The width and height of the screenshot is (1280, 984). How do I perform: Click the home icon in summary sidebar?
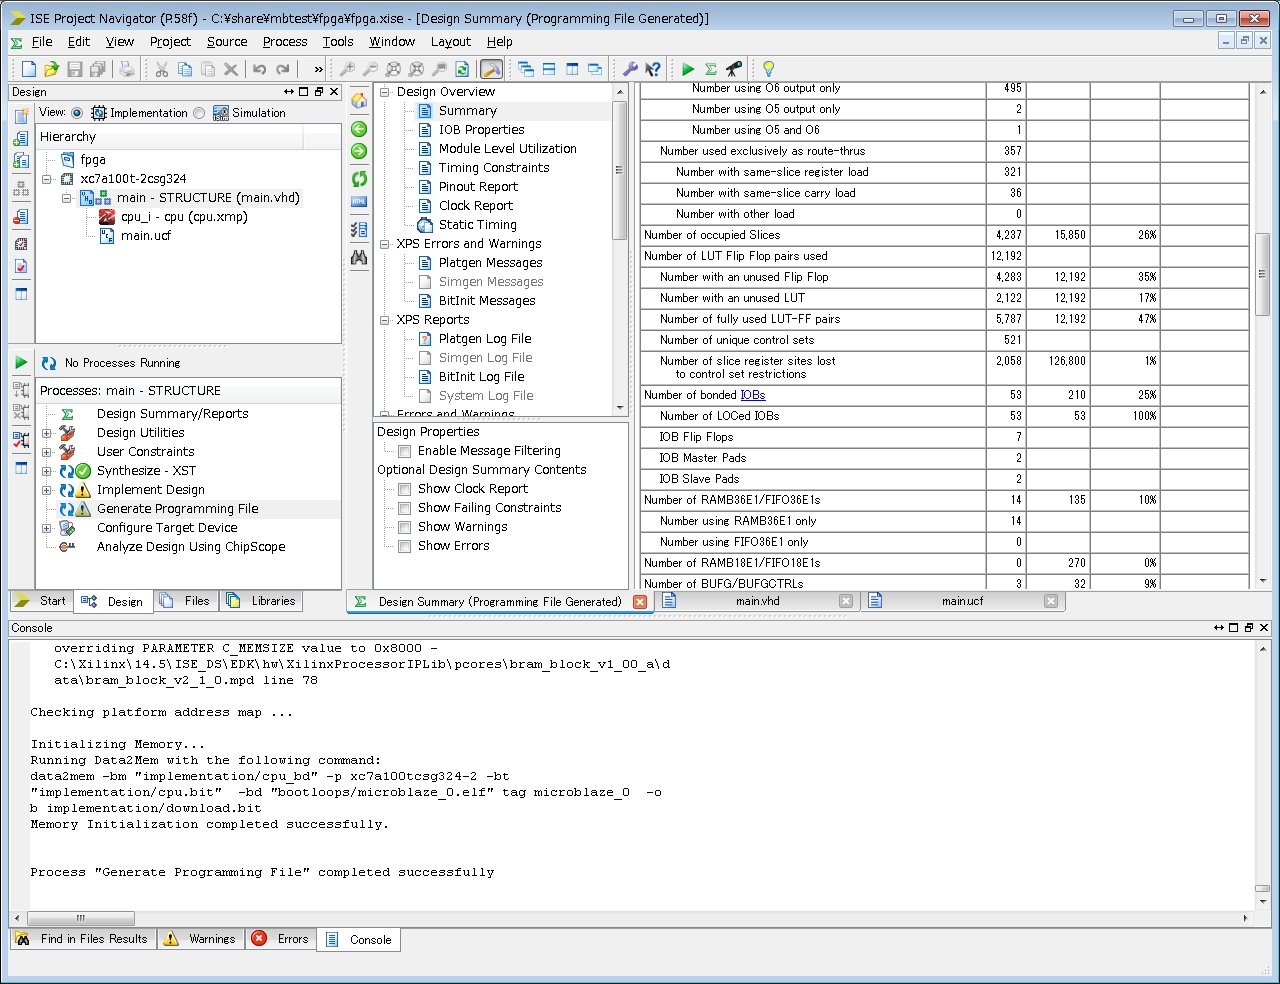pos(359,101)
